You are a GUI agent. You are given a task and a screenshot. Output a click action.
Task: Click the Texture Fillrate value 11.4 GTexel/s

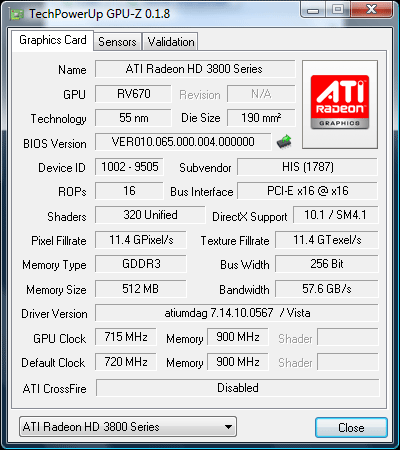[x=327, y=240]
